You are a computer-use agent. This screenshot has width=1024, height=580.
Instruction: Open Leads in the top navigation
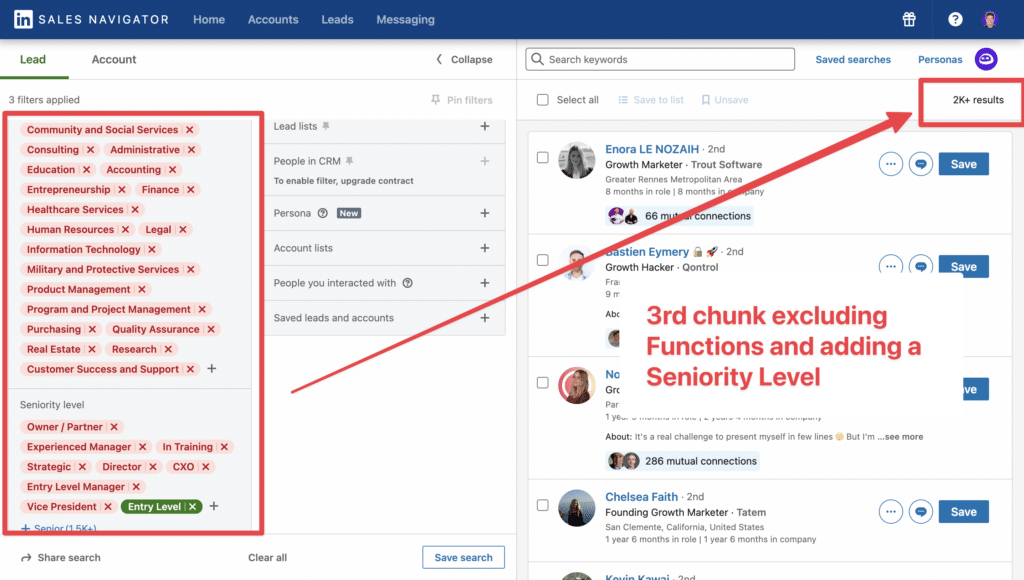[x=337, y=20]
